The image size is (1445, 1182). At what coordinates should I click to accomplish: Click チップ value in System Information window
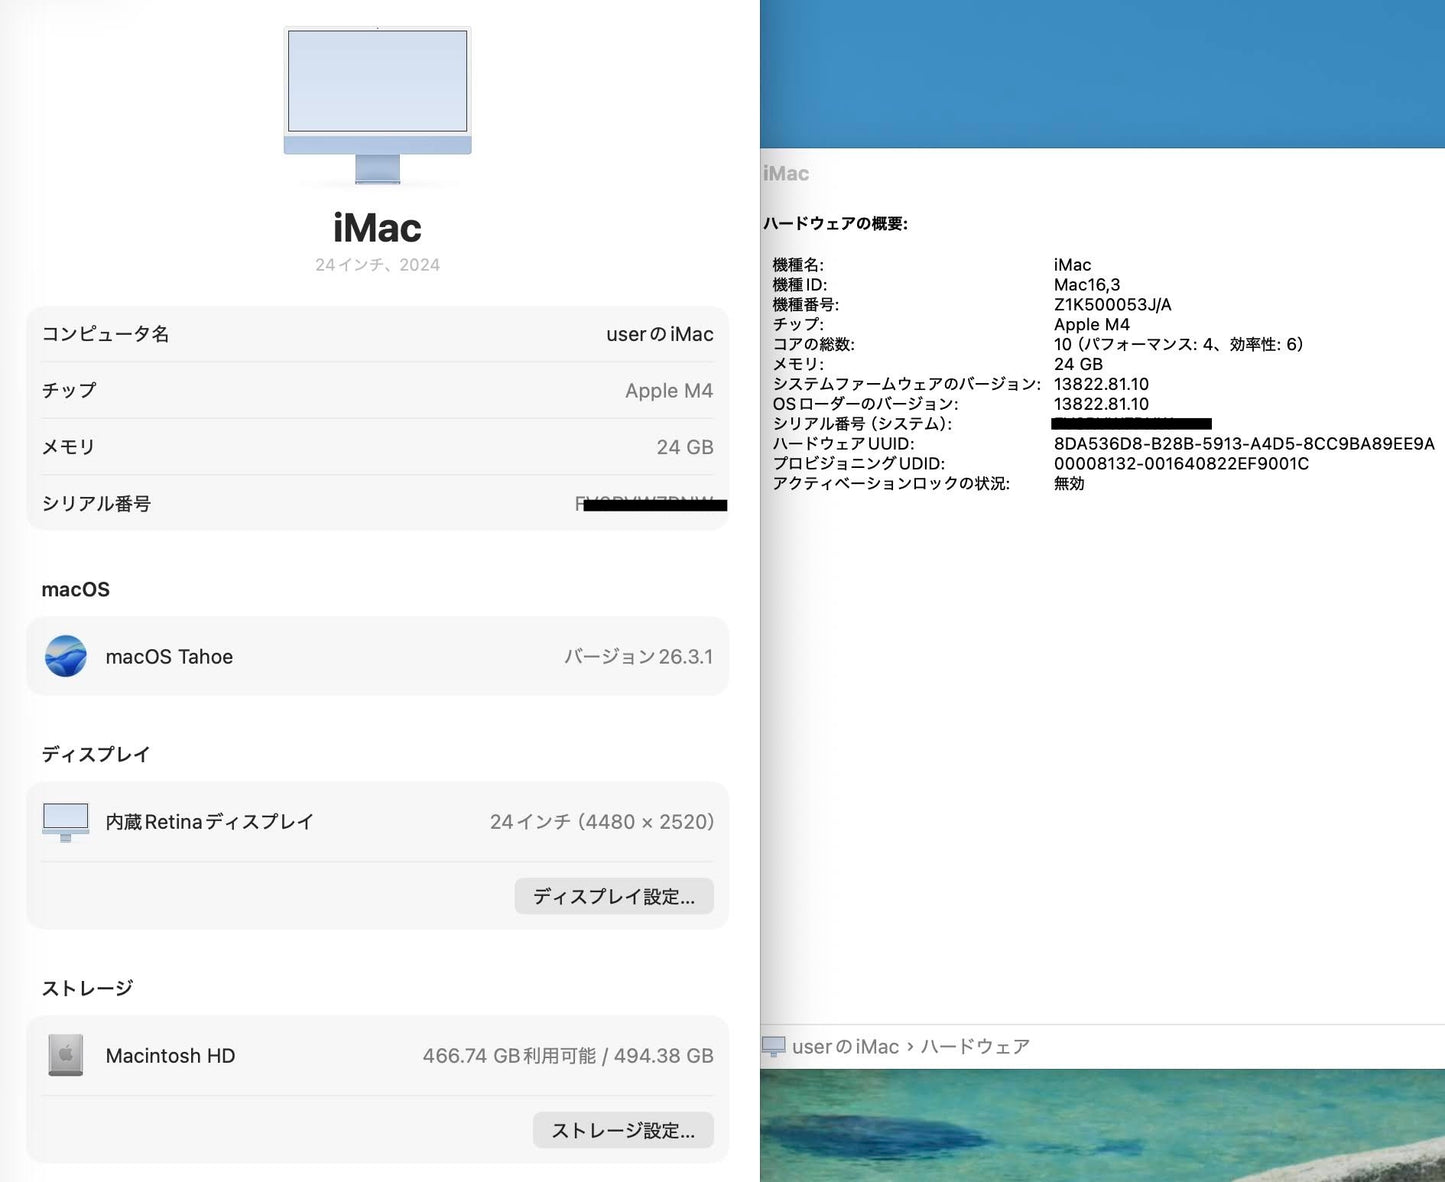click(x=1092, y=325)
